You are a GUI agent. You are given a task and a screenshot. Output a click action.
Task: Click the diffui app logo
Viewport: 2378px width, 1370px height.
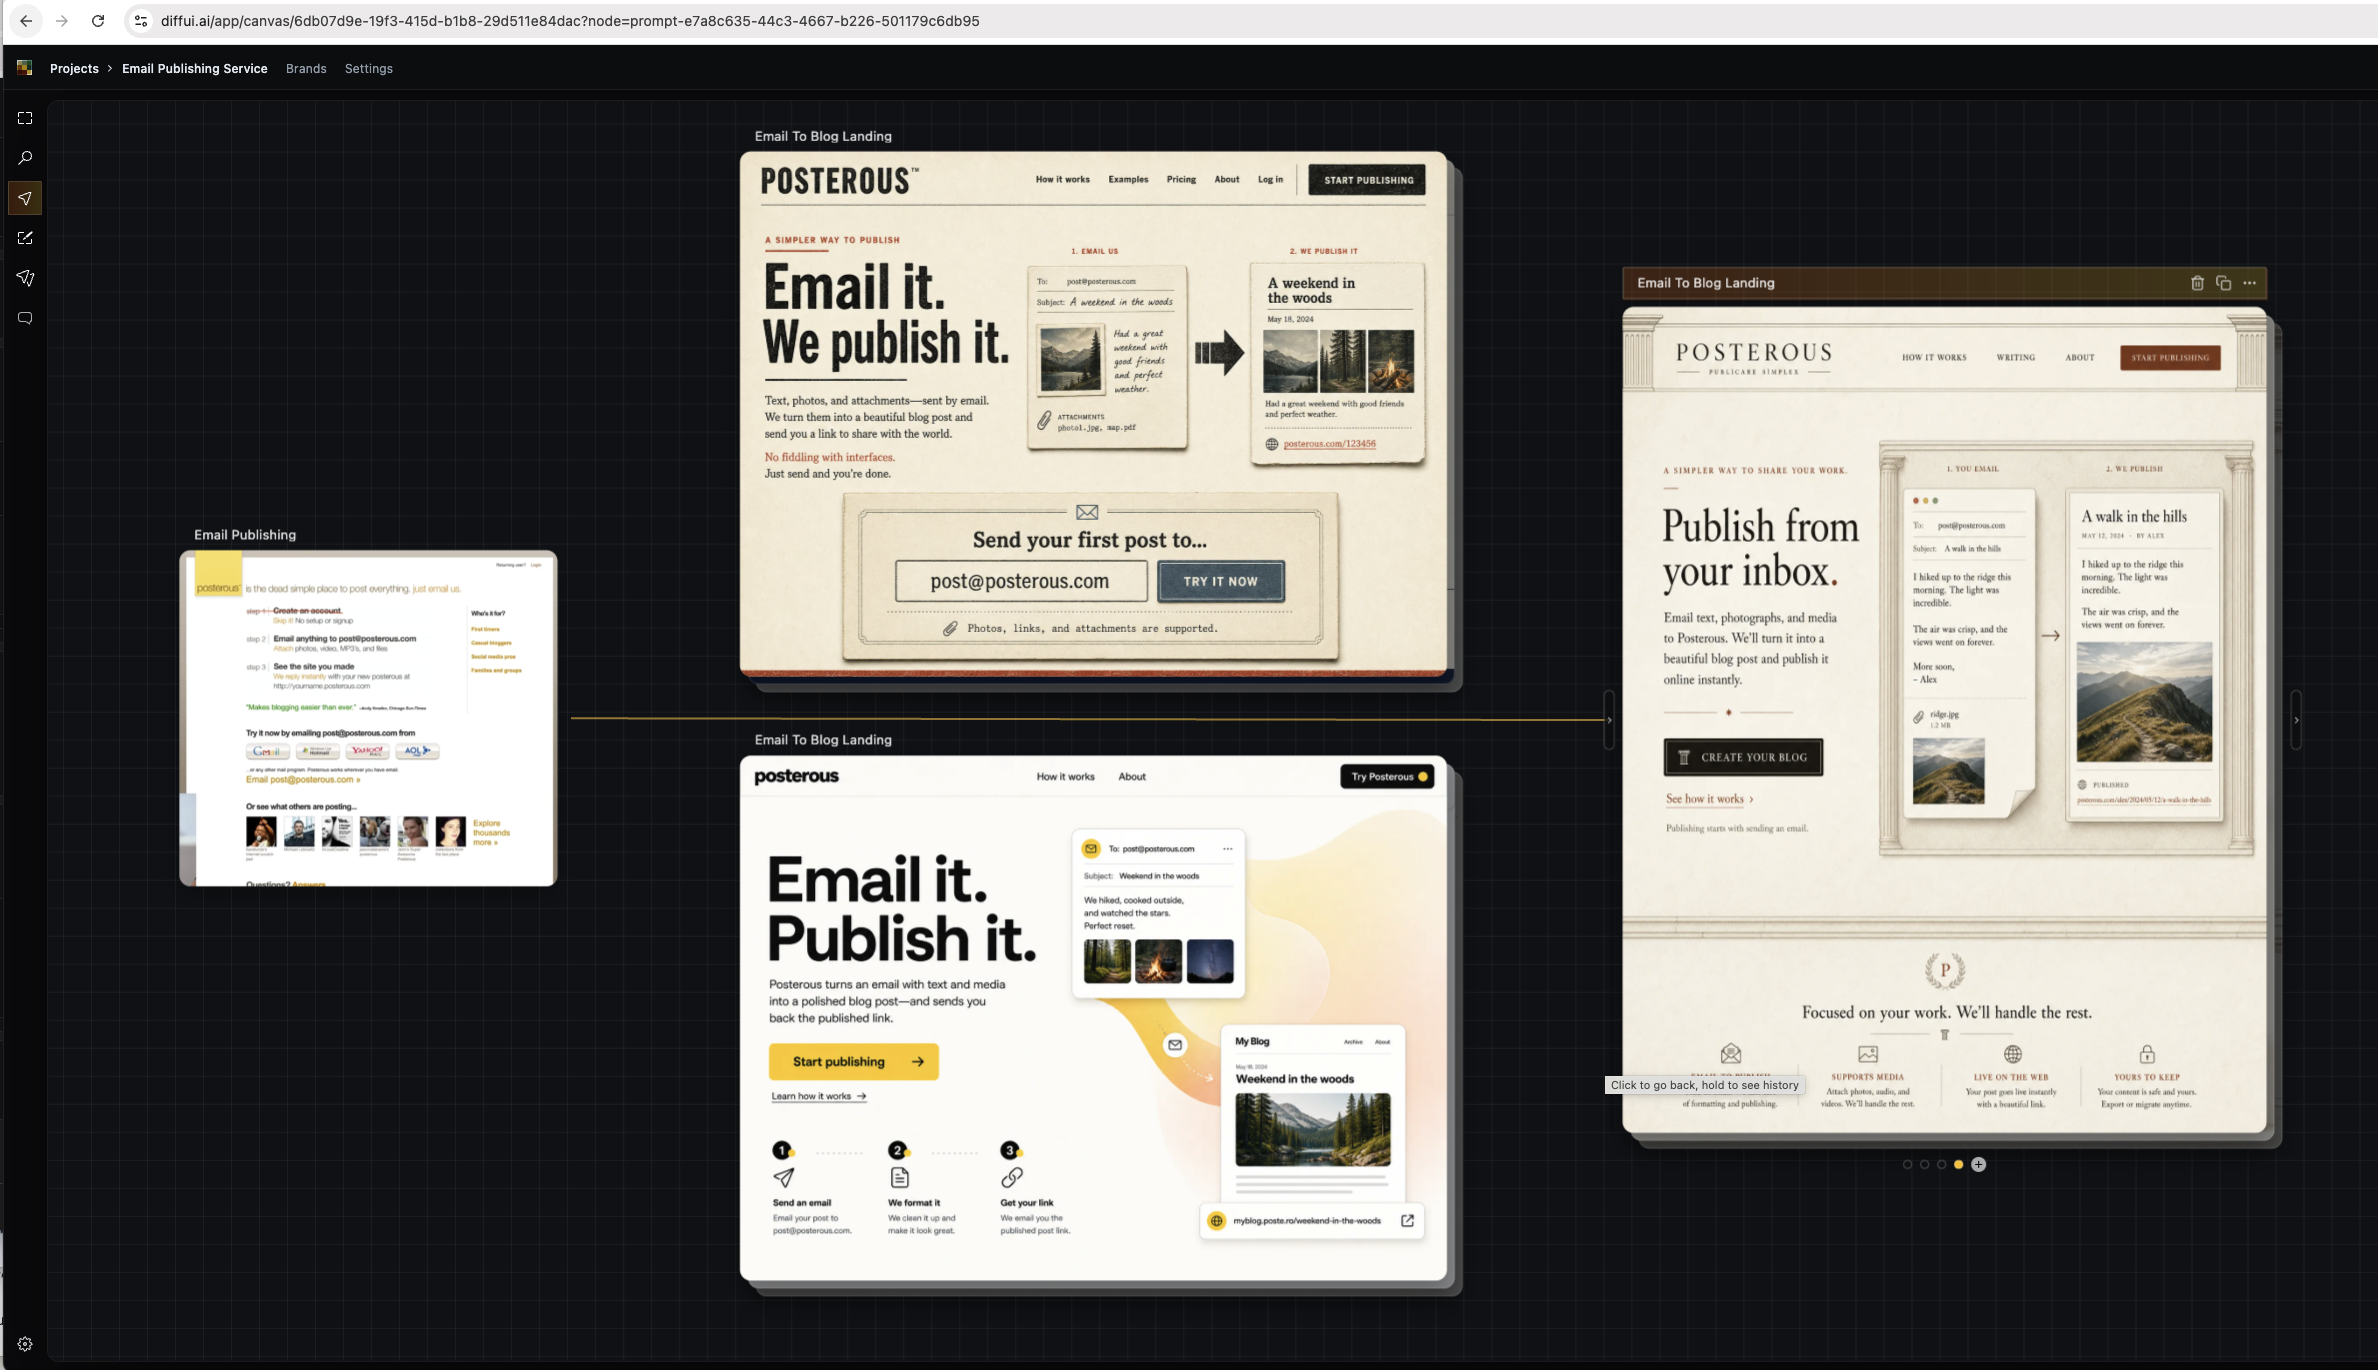pyautogui.click(x=25, y=68)
